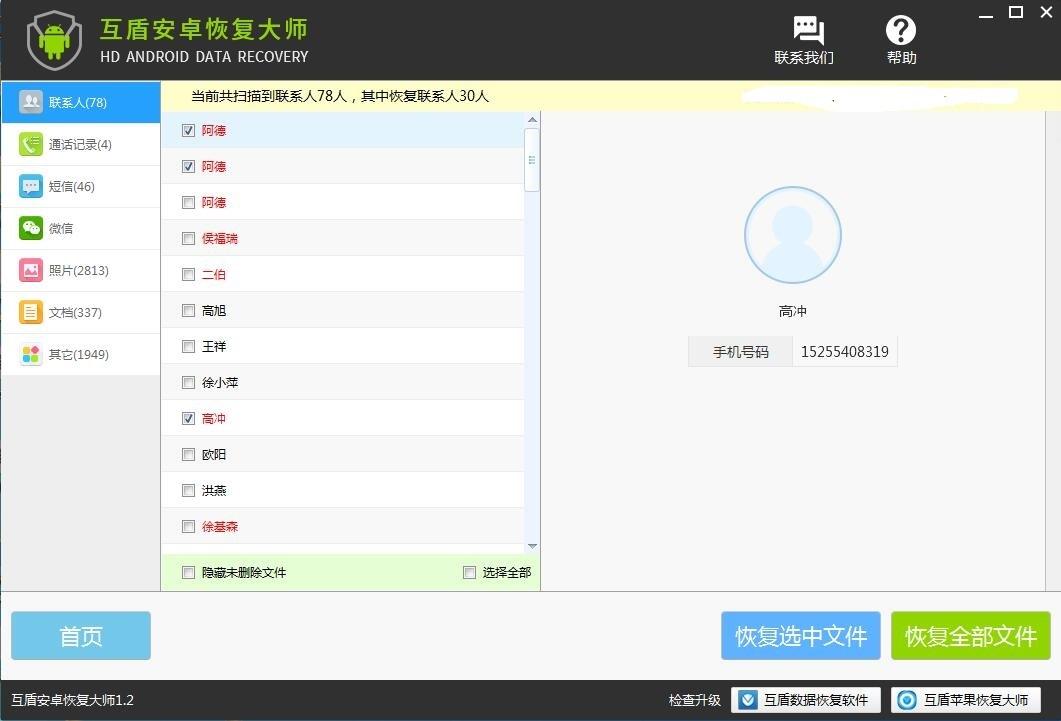
Task: Open the 照片 photos category icon
Action: click(x=31, y=270)
